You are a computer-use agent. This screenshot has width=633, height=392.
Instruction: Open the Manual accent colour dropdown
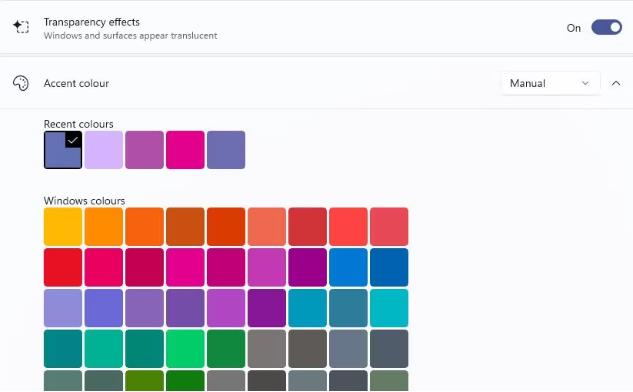pos(550,83)
